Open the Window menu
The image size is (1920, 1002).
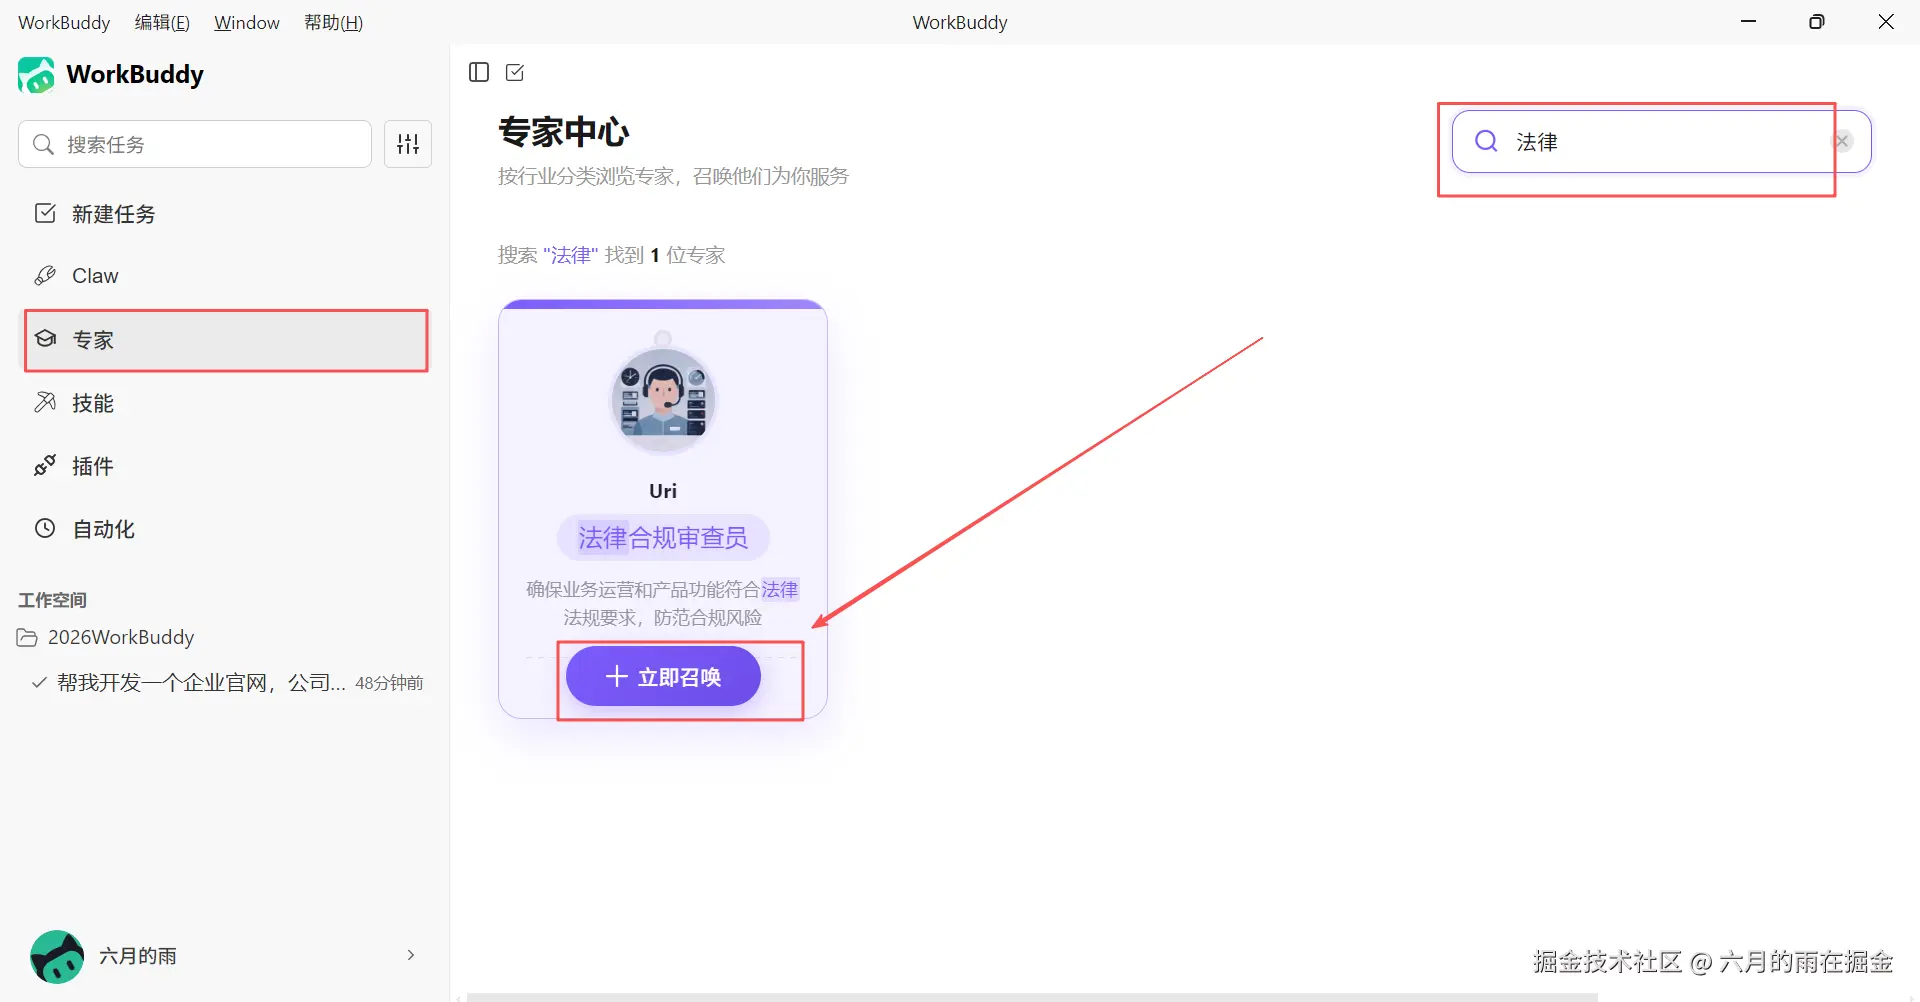pos(247,22)
